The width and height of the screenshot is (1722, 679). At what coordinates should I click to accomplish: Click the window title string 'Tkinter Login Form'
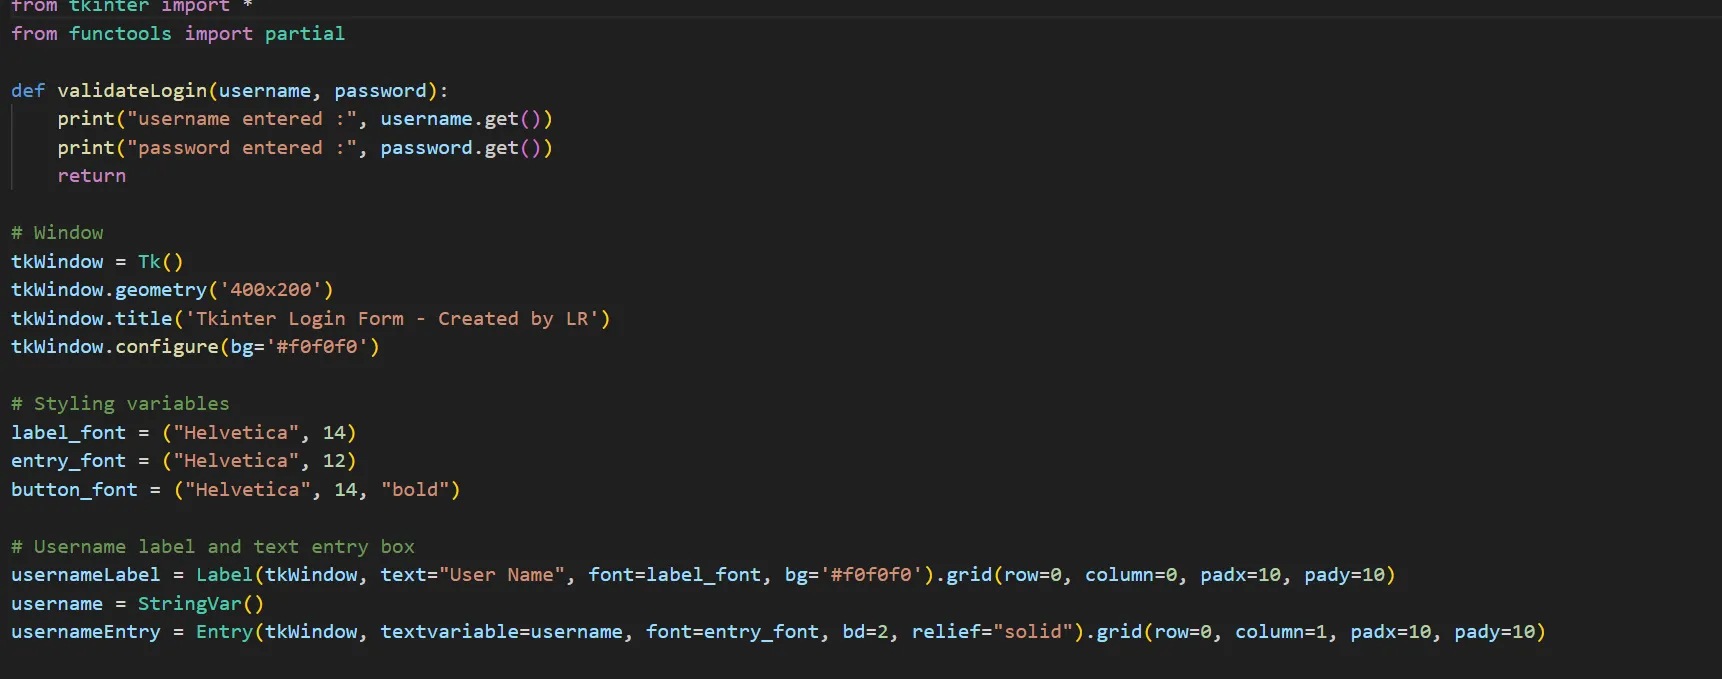click(x=300, y=319)
